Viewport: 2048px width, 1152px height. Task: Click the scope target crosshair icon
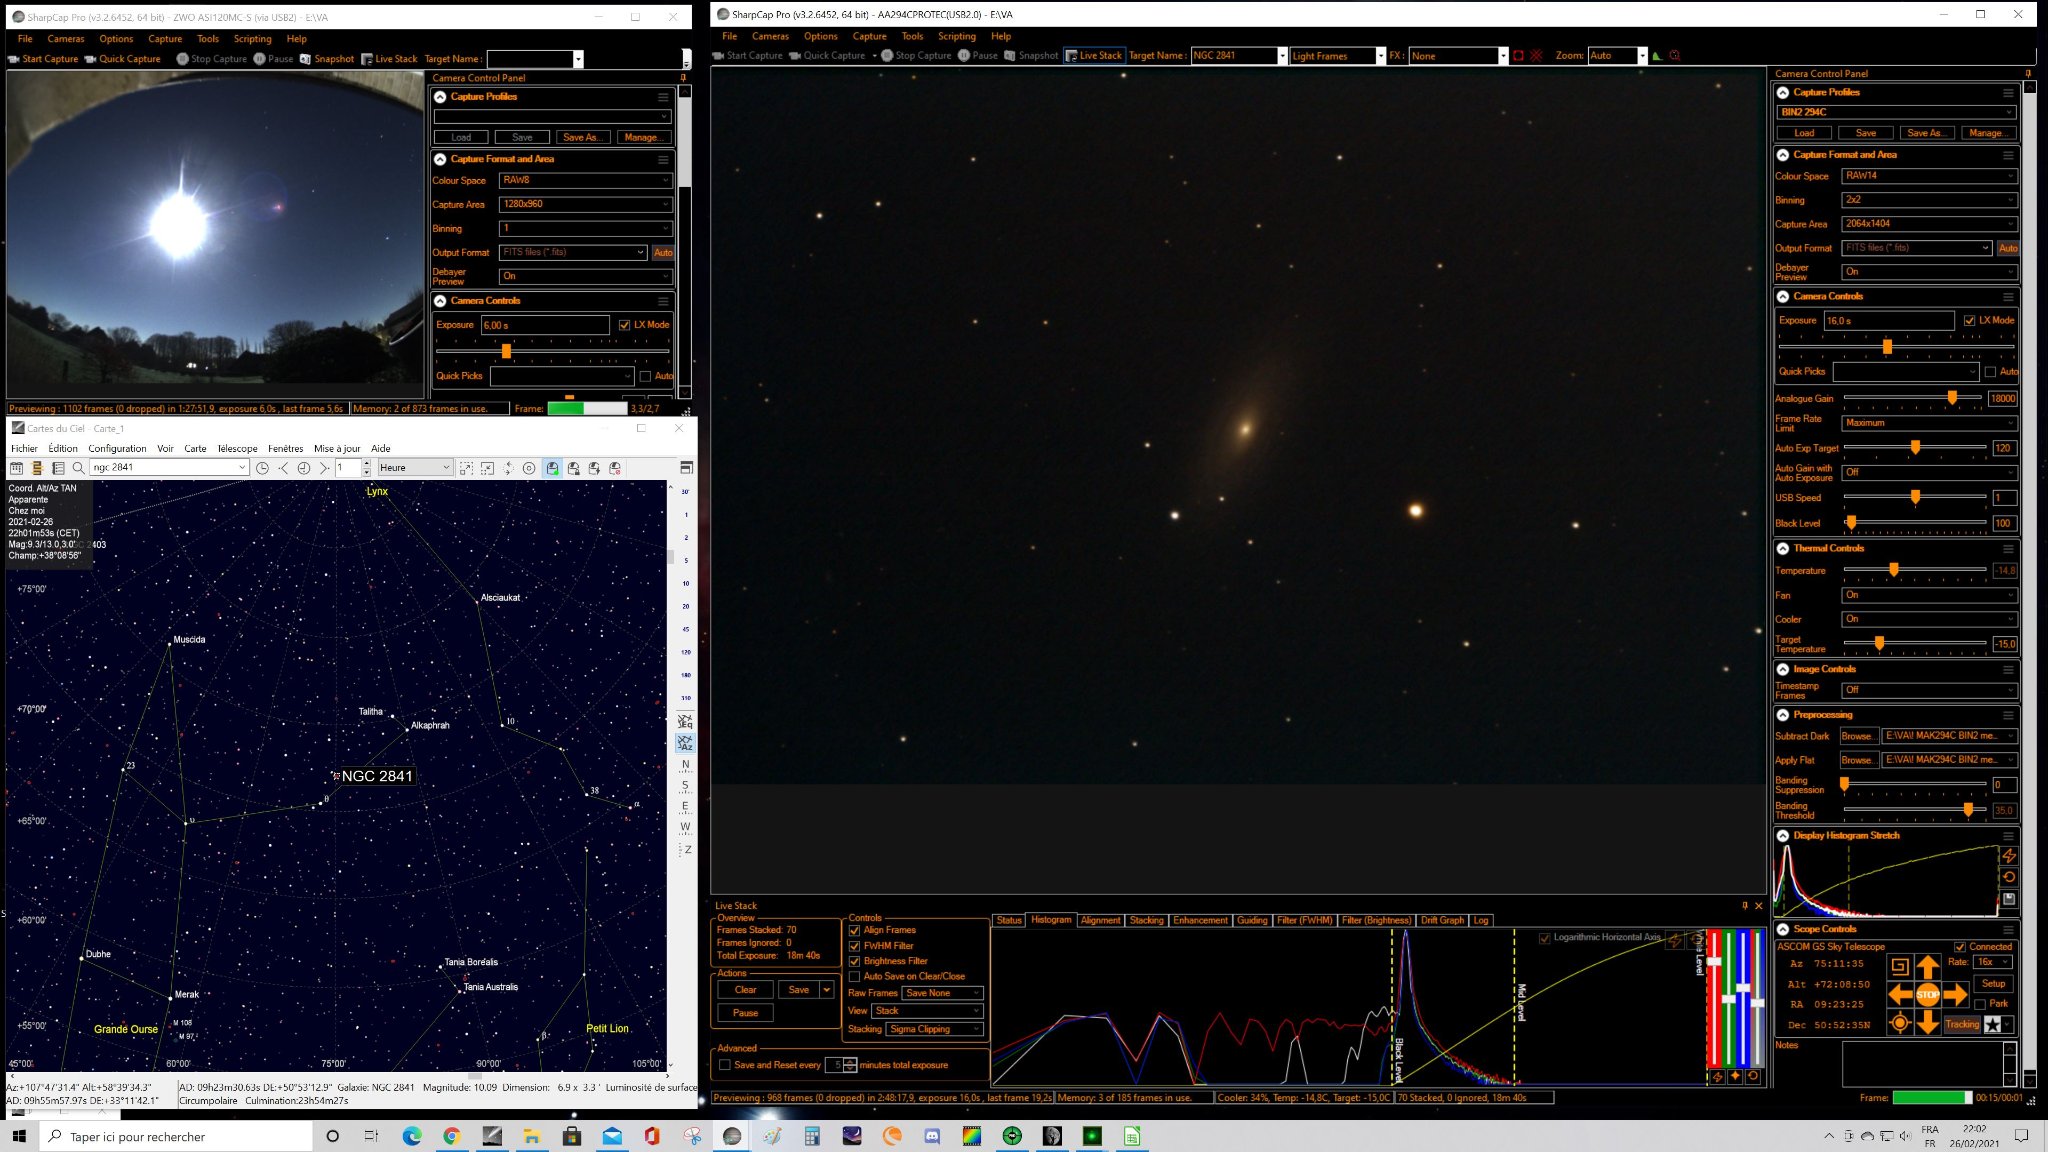point(1899,1022)
